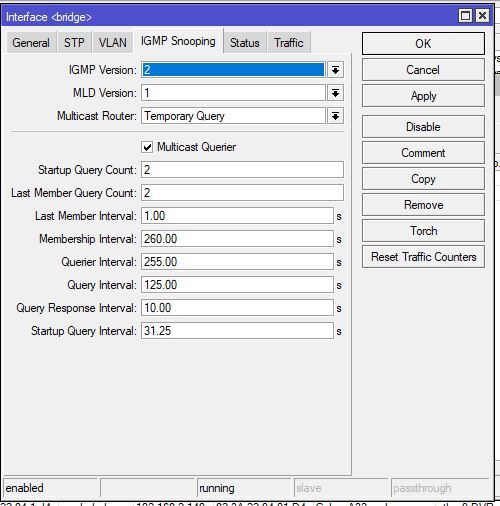This screenshot has height=506, width=500.
Task: Click the Last Member Query Count field
Action: (242, 193)
